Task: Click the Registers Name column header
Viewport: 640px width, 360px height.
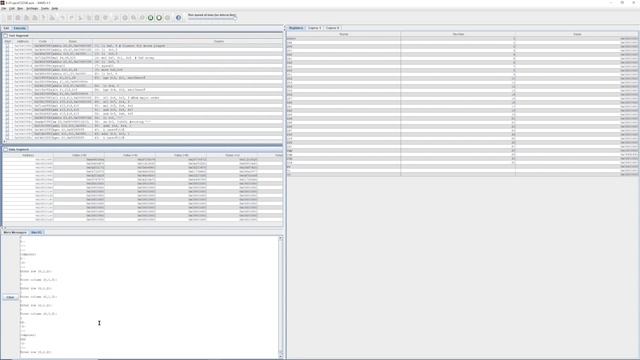Action: point(344,34)
